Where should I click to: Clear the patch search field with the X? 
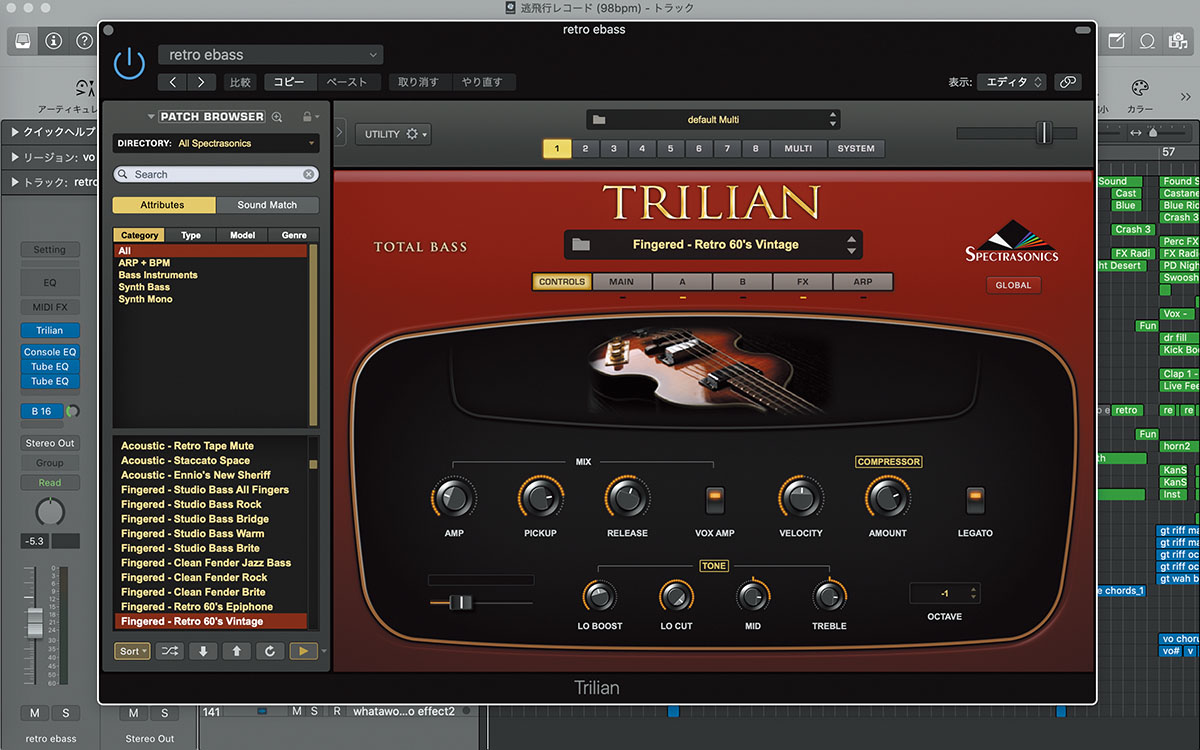[x=309, y=174]
